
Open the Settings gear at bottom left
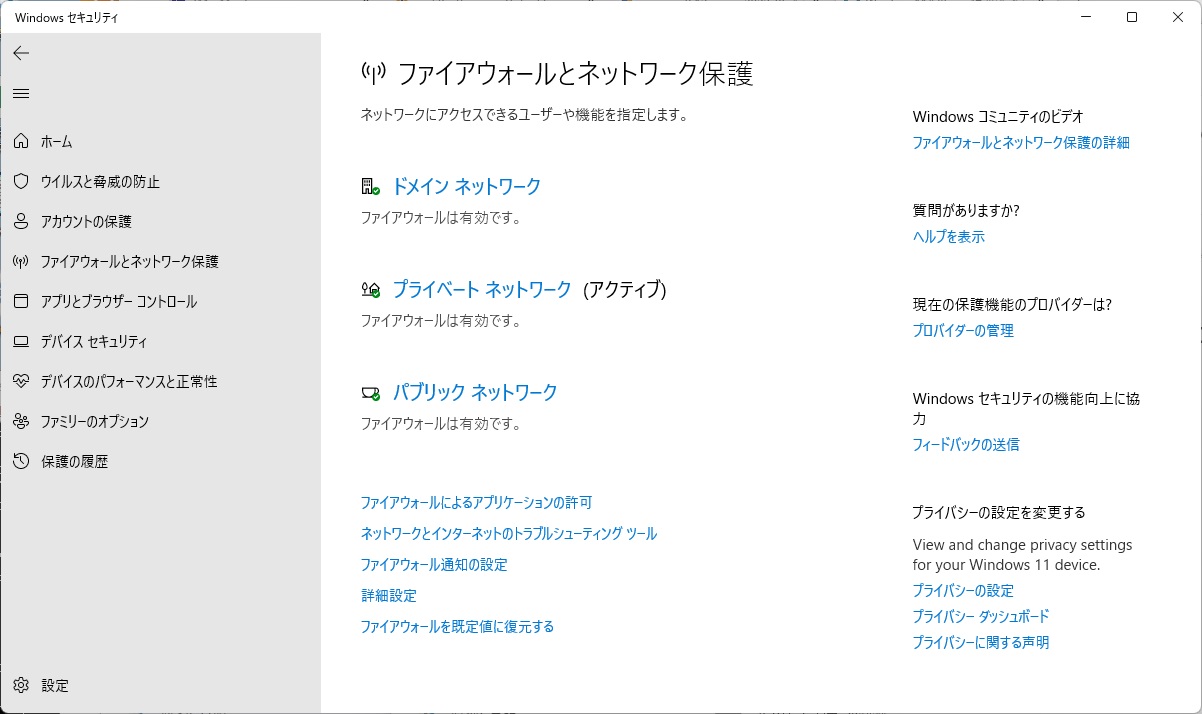coord(20,685)
